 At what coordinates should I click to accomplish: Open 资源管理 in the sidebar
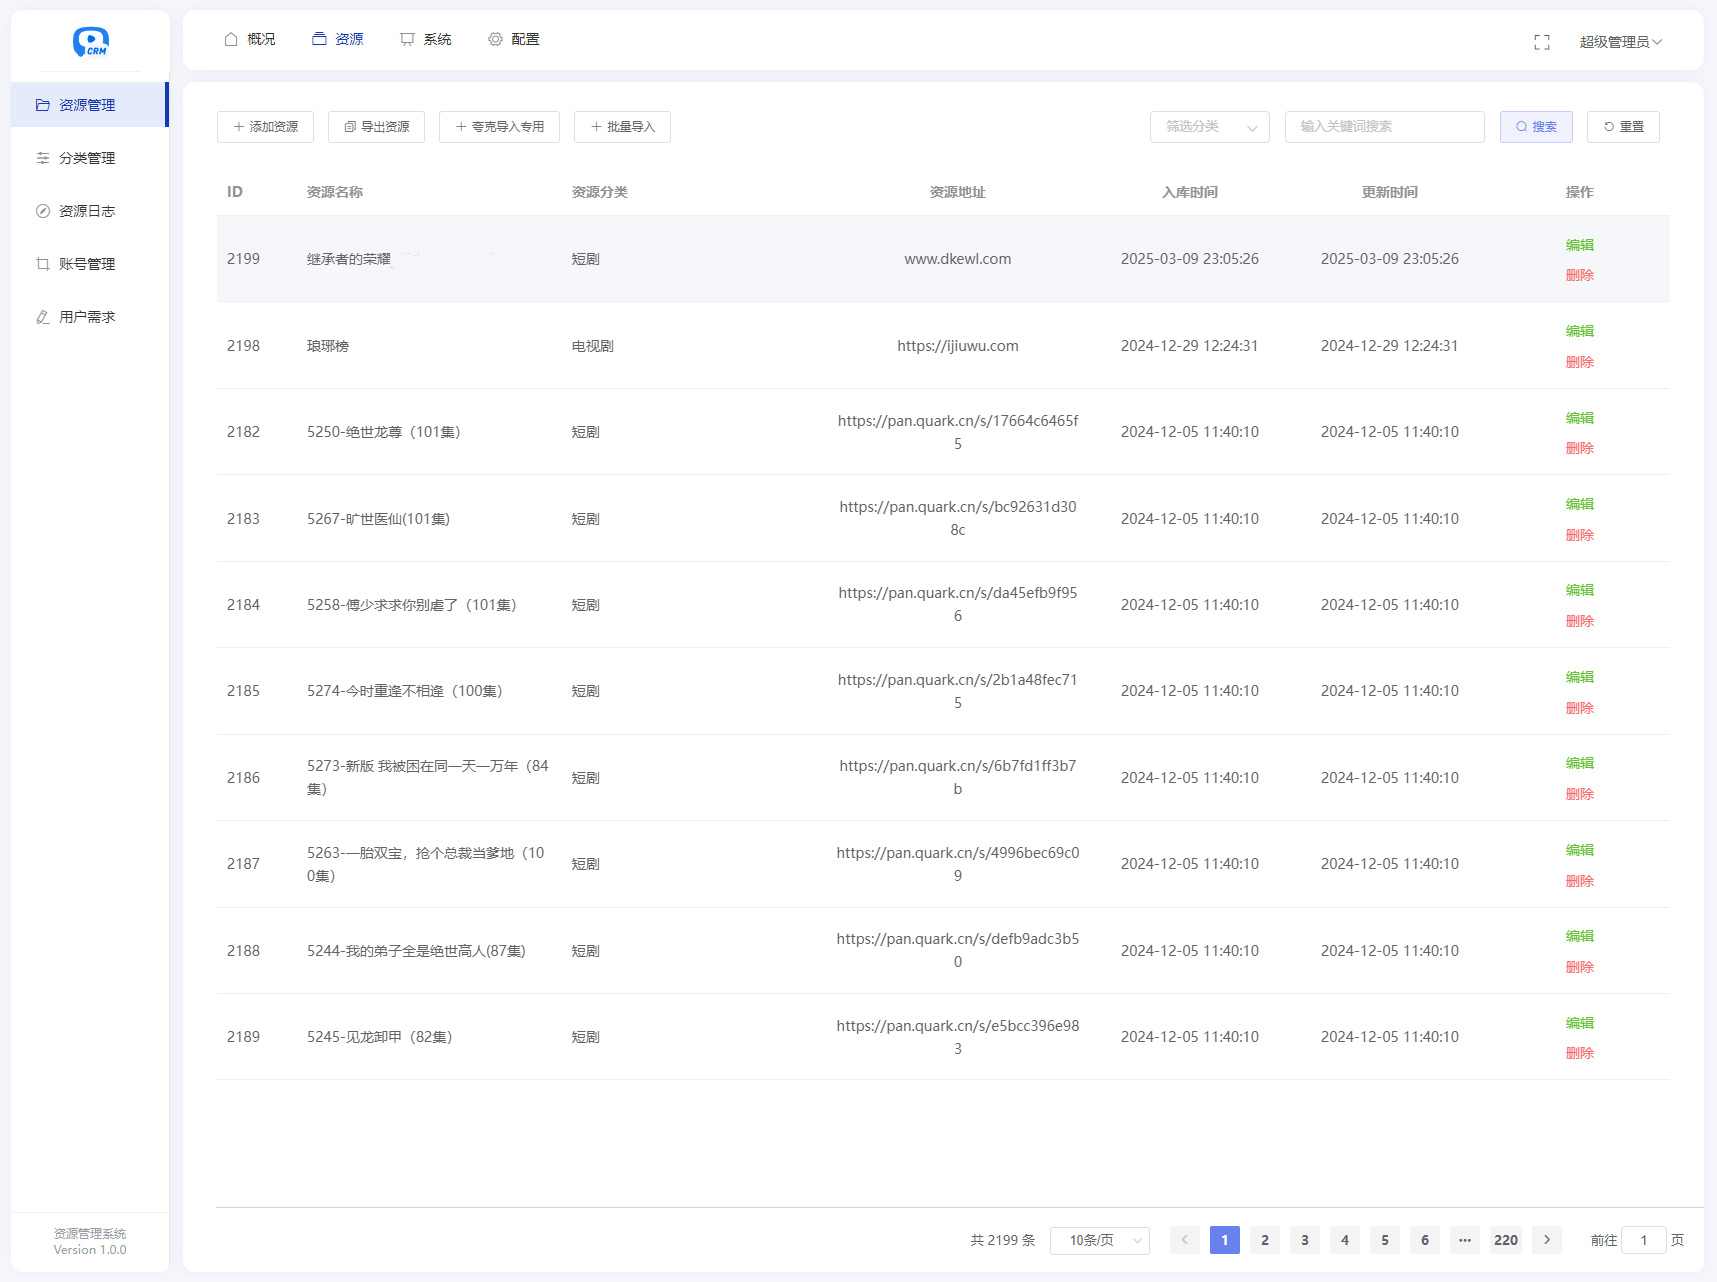pos(88,105)
